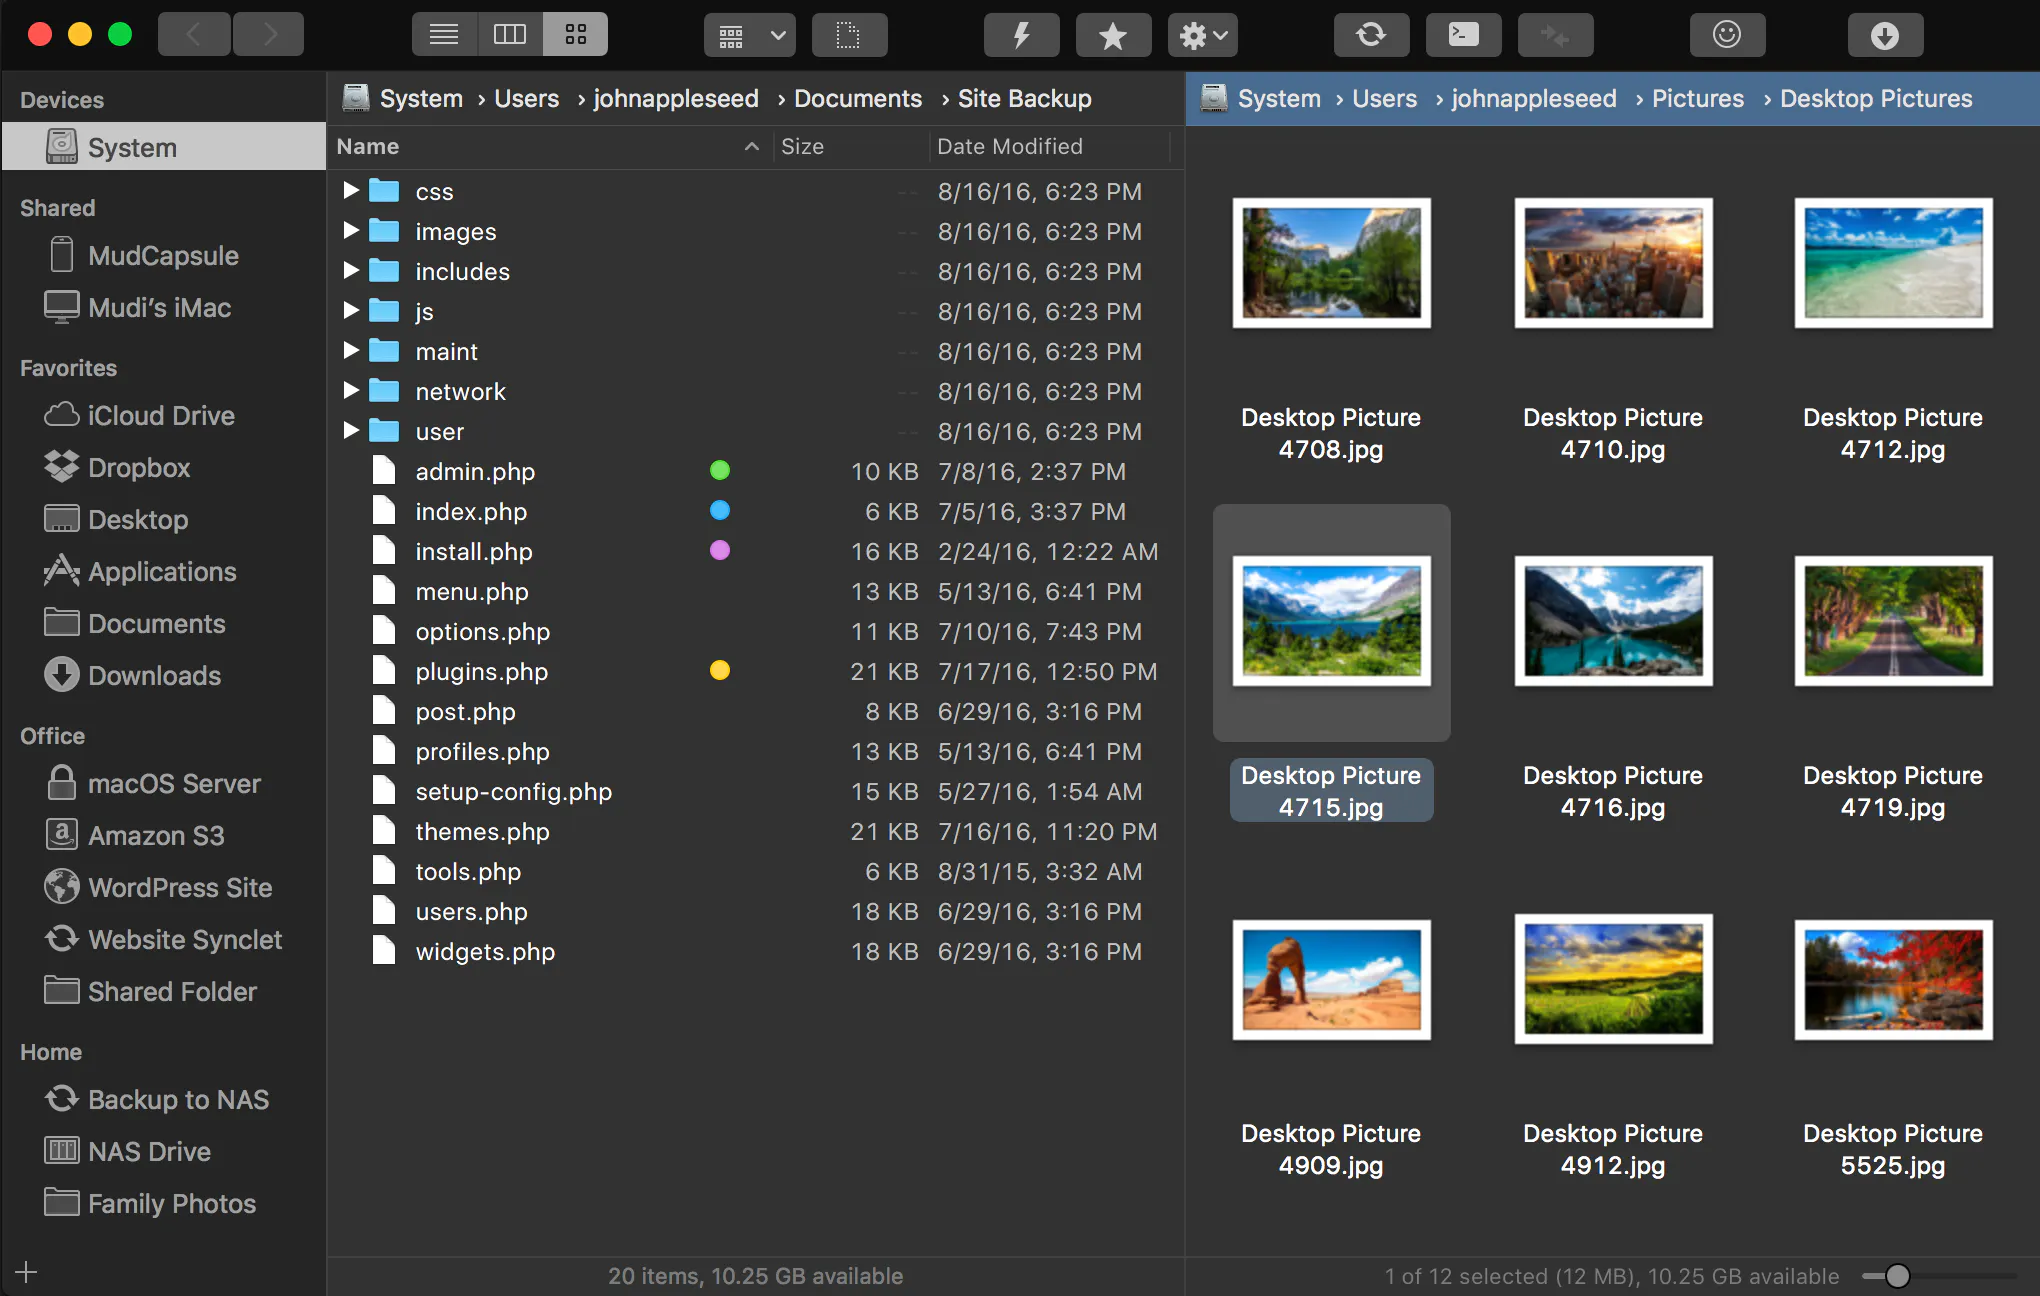Expand the includes folder

pyautogui.click(x=351, y=270)
